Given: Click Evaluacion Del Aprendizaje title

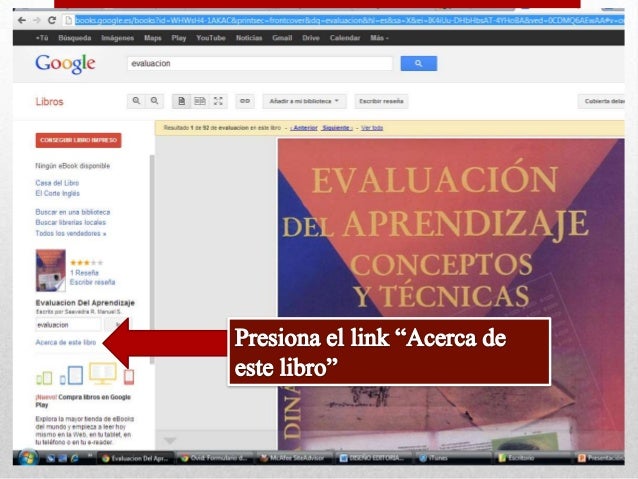Looking at the screenshot, I should point(85,303).
